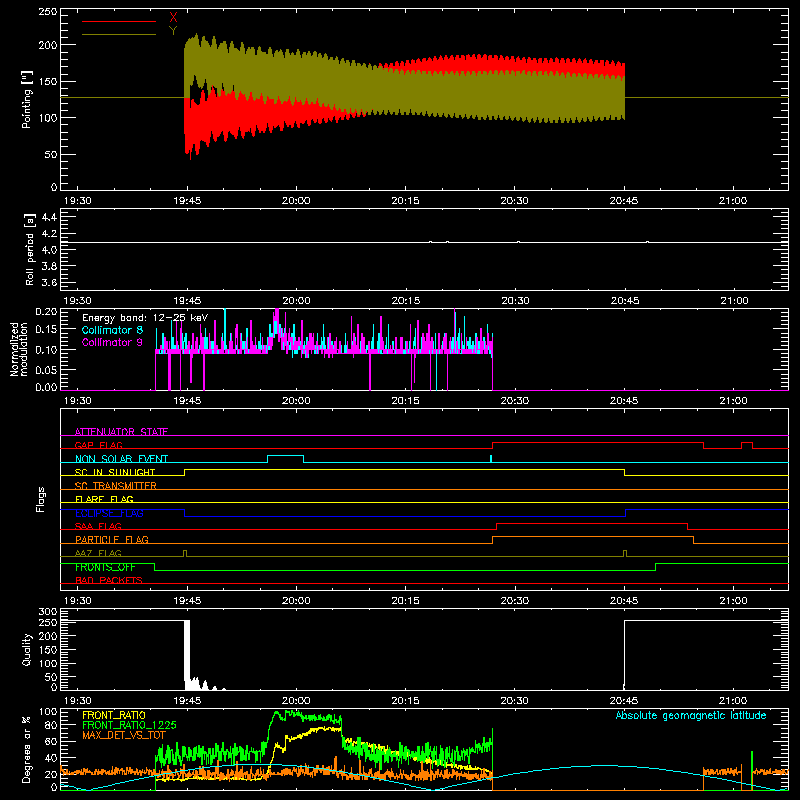This screenshot has width=800, height=800.
Task: Select the FLARE_FLAG label
Action: 104,499
